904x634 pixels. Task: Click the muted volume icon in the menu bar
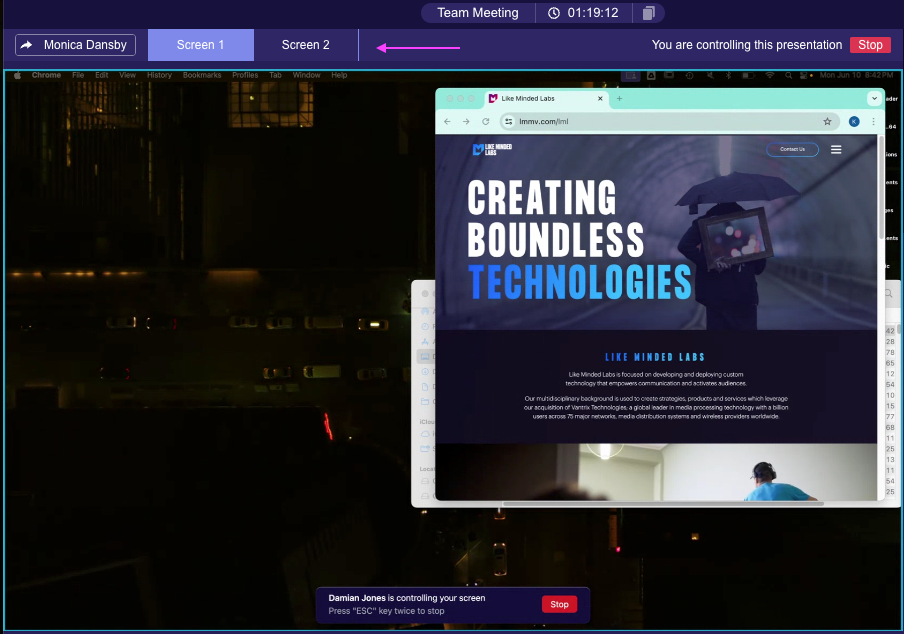coord(710,76)
